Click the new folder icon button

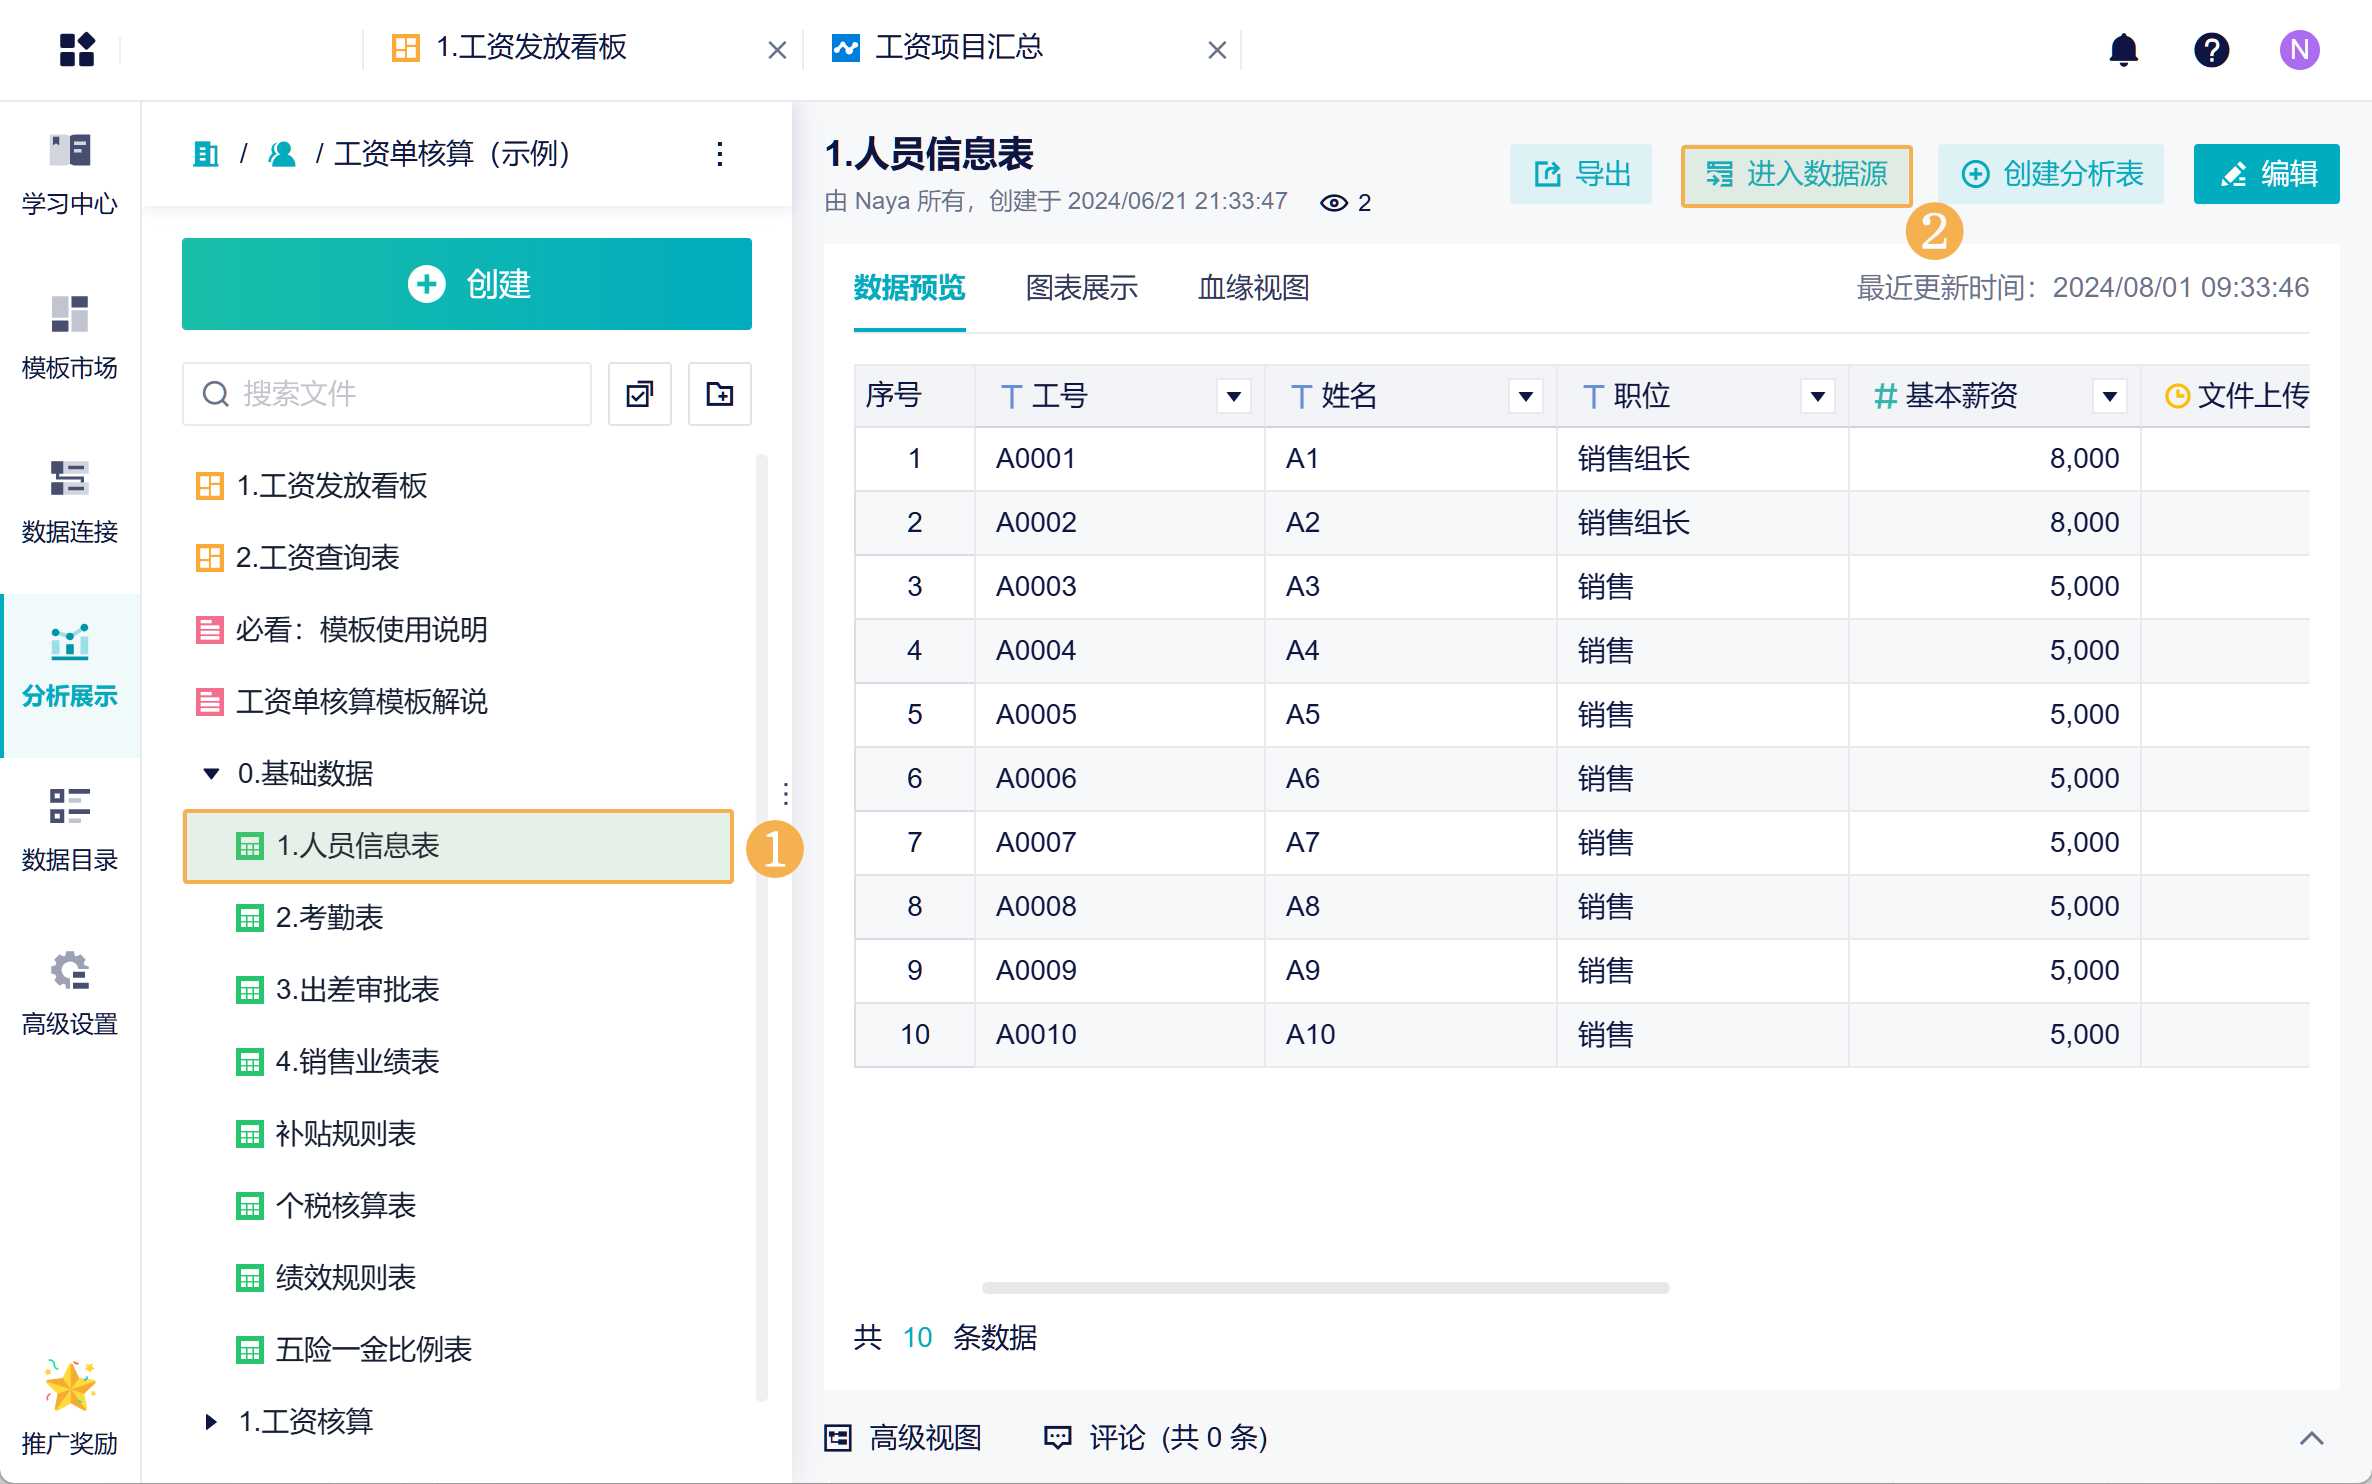tap(719, 394)
